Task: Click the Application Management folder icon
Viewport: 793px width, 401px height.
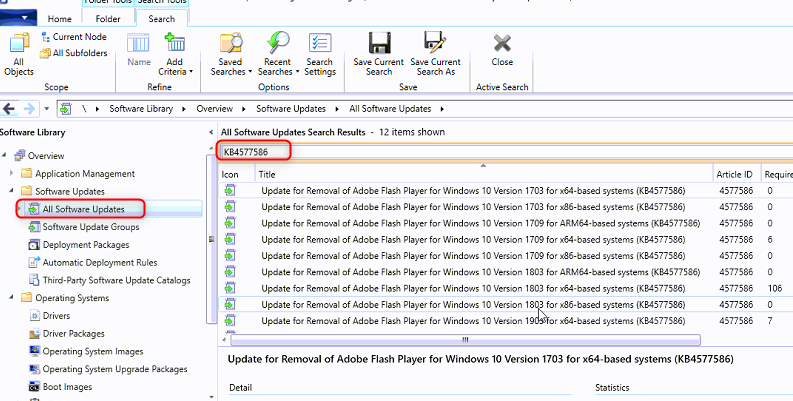Action: [x=26, y=173]
